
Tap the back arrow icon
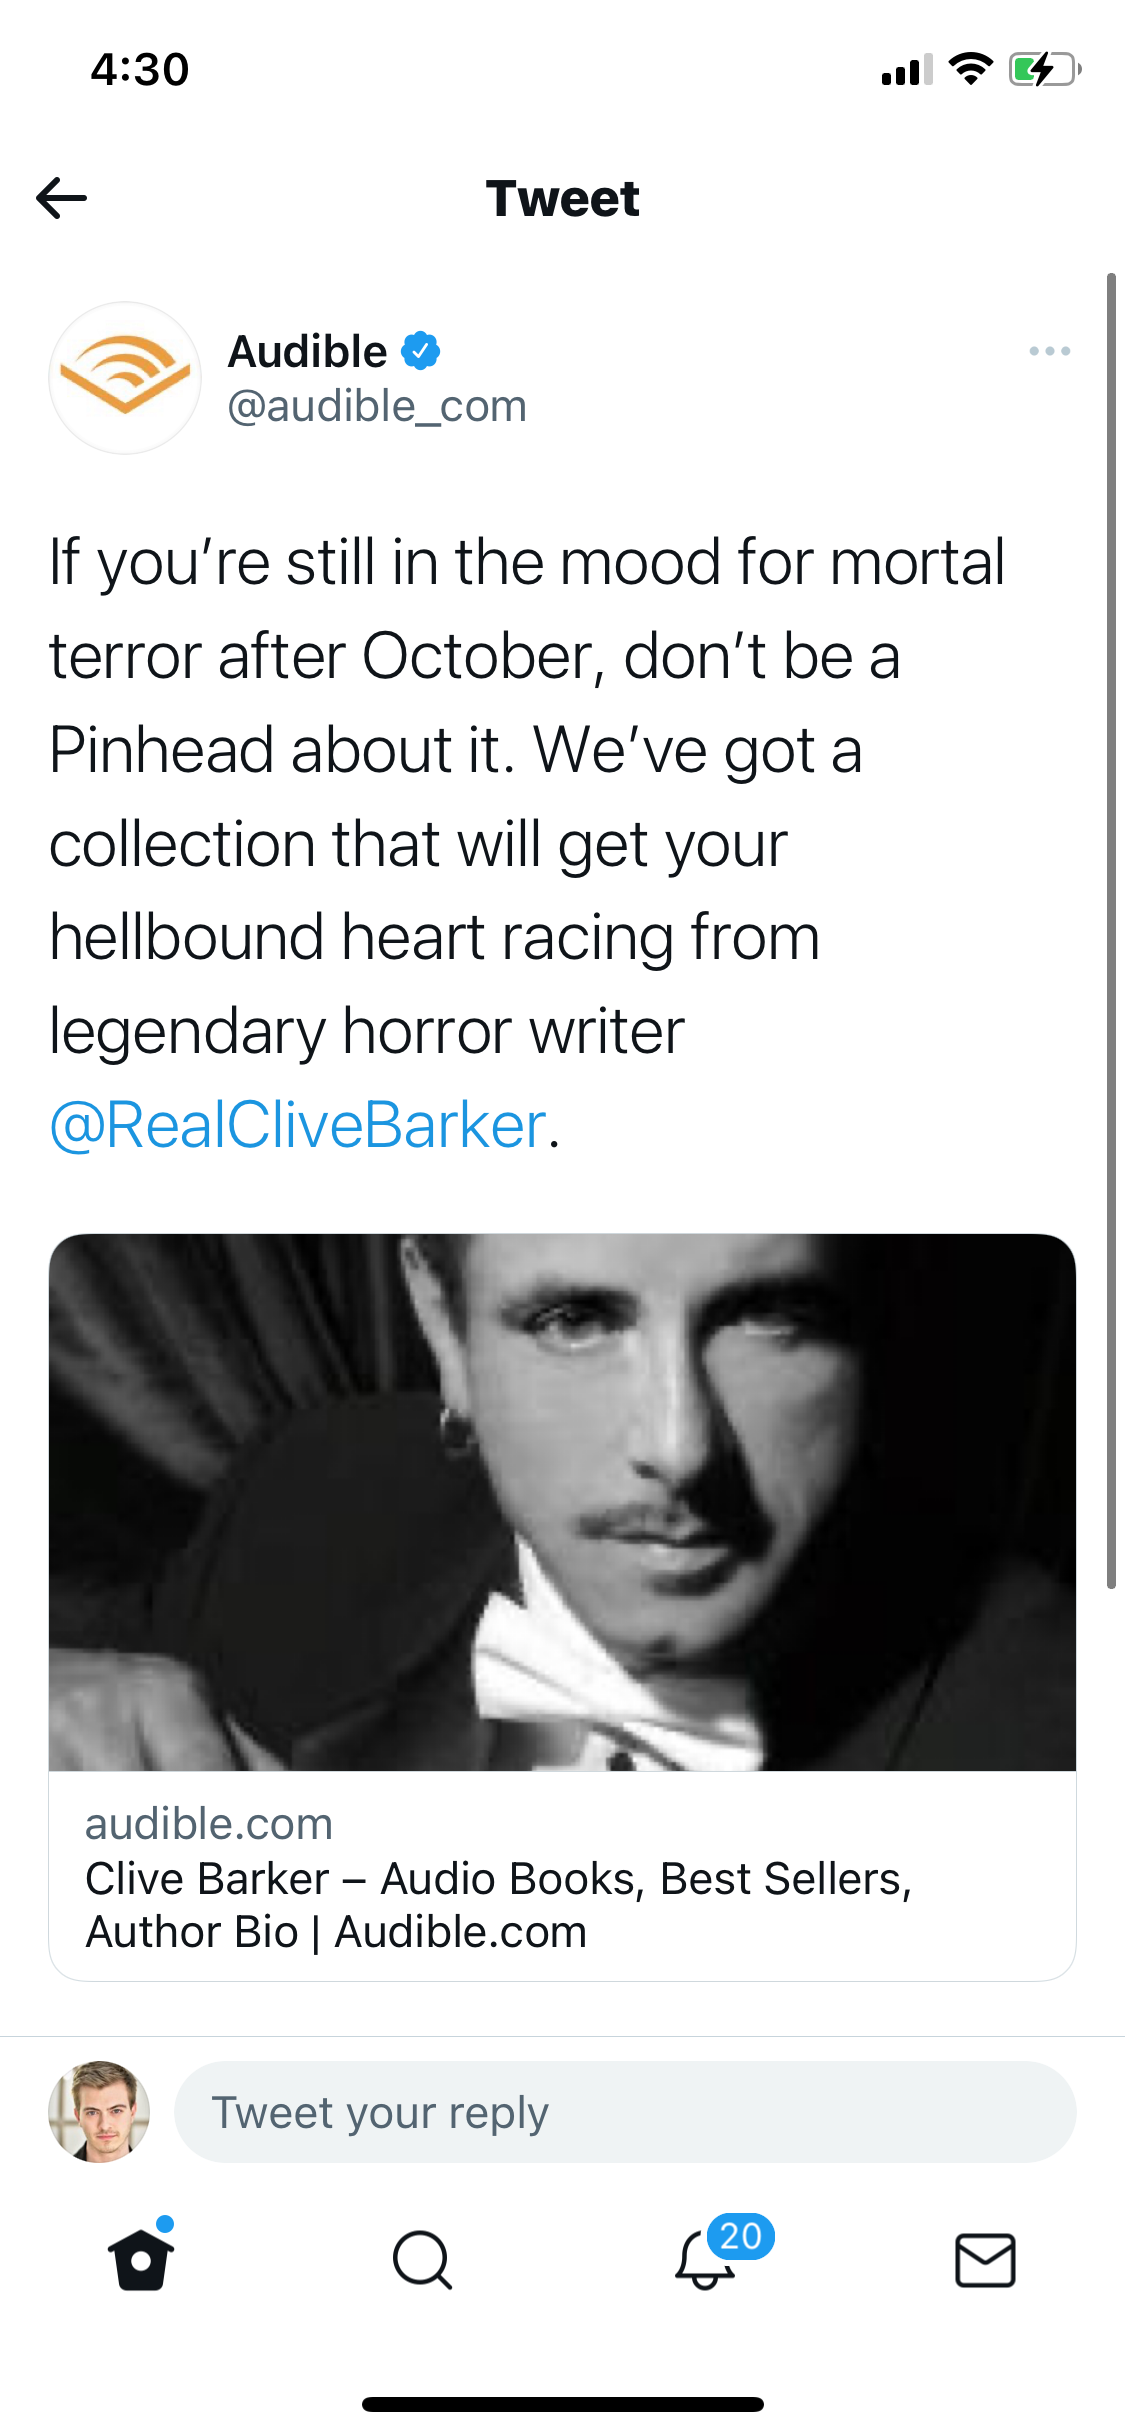[x=62, y=198]
